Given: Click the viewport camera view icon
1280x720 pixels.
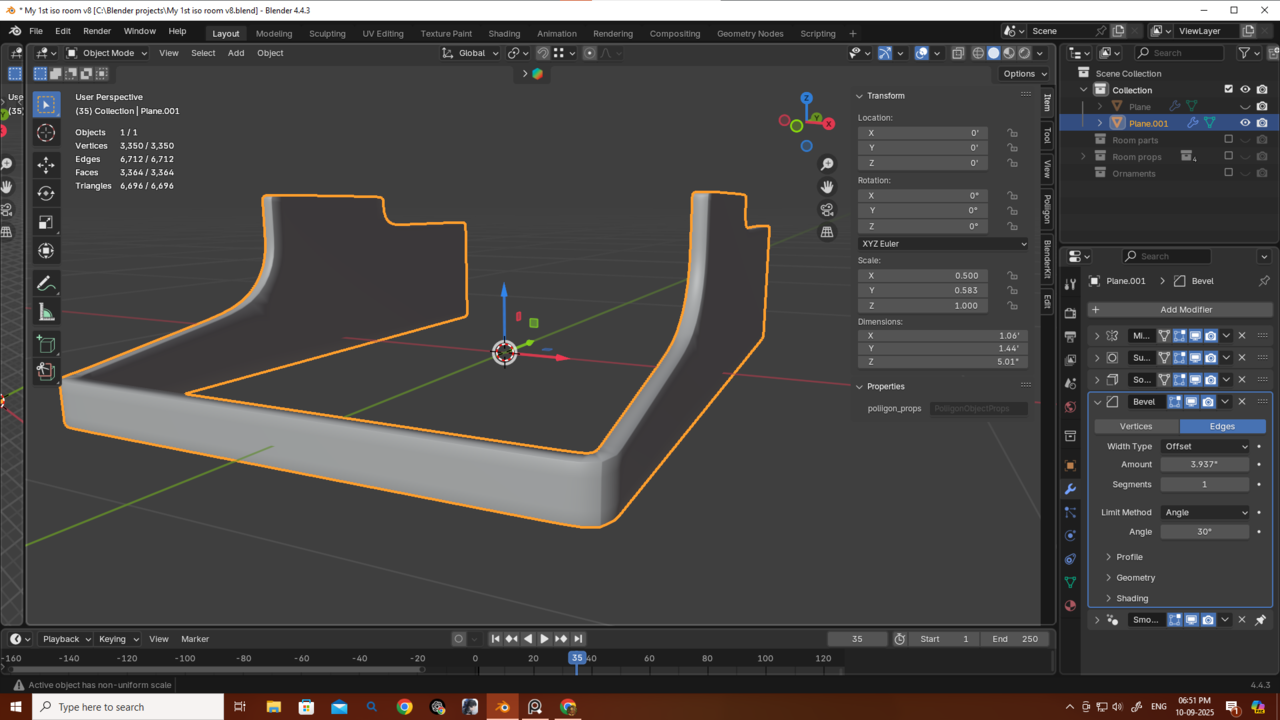Looking at the screenshot, I should coord(827,210).
